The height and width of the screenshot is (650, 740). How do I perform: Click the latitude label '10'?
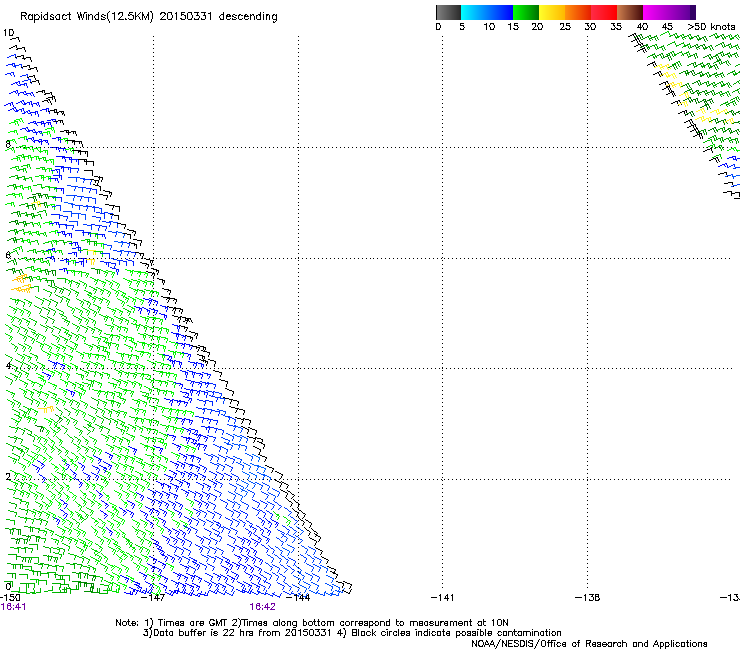[9, 33]
